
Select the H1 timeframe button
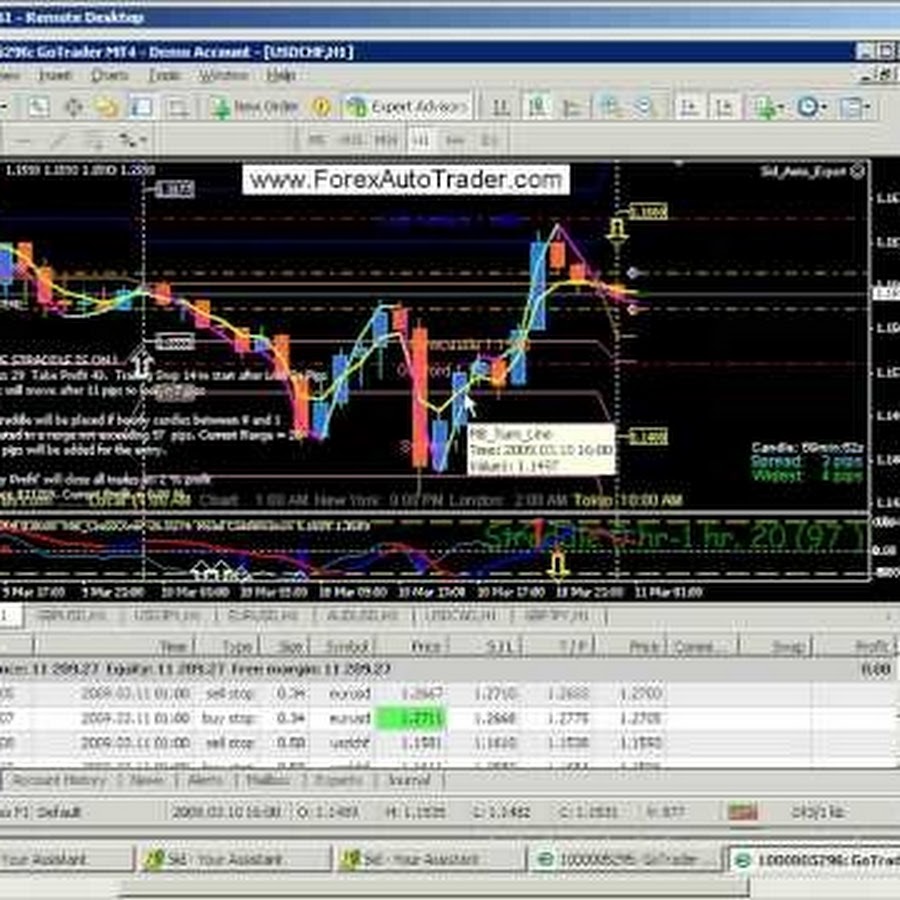click(421, 139)
